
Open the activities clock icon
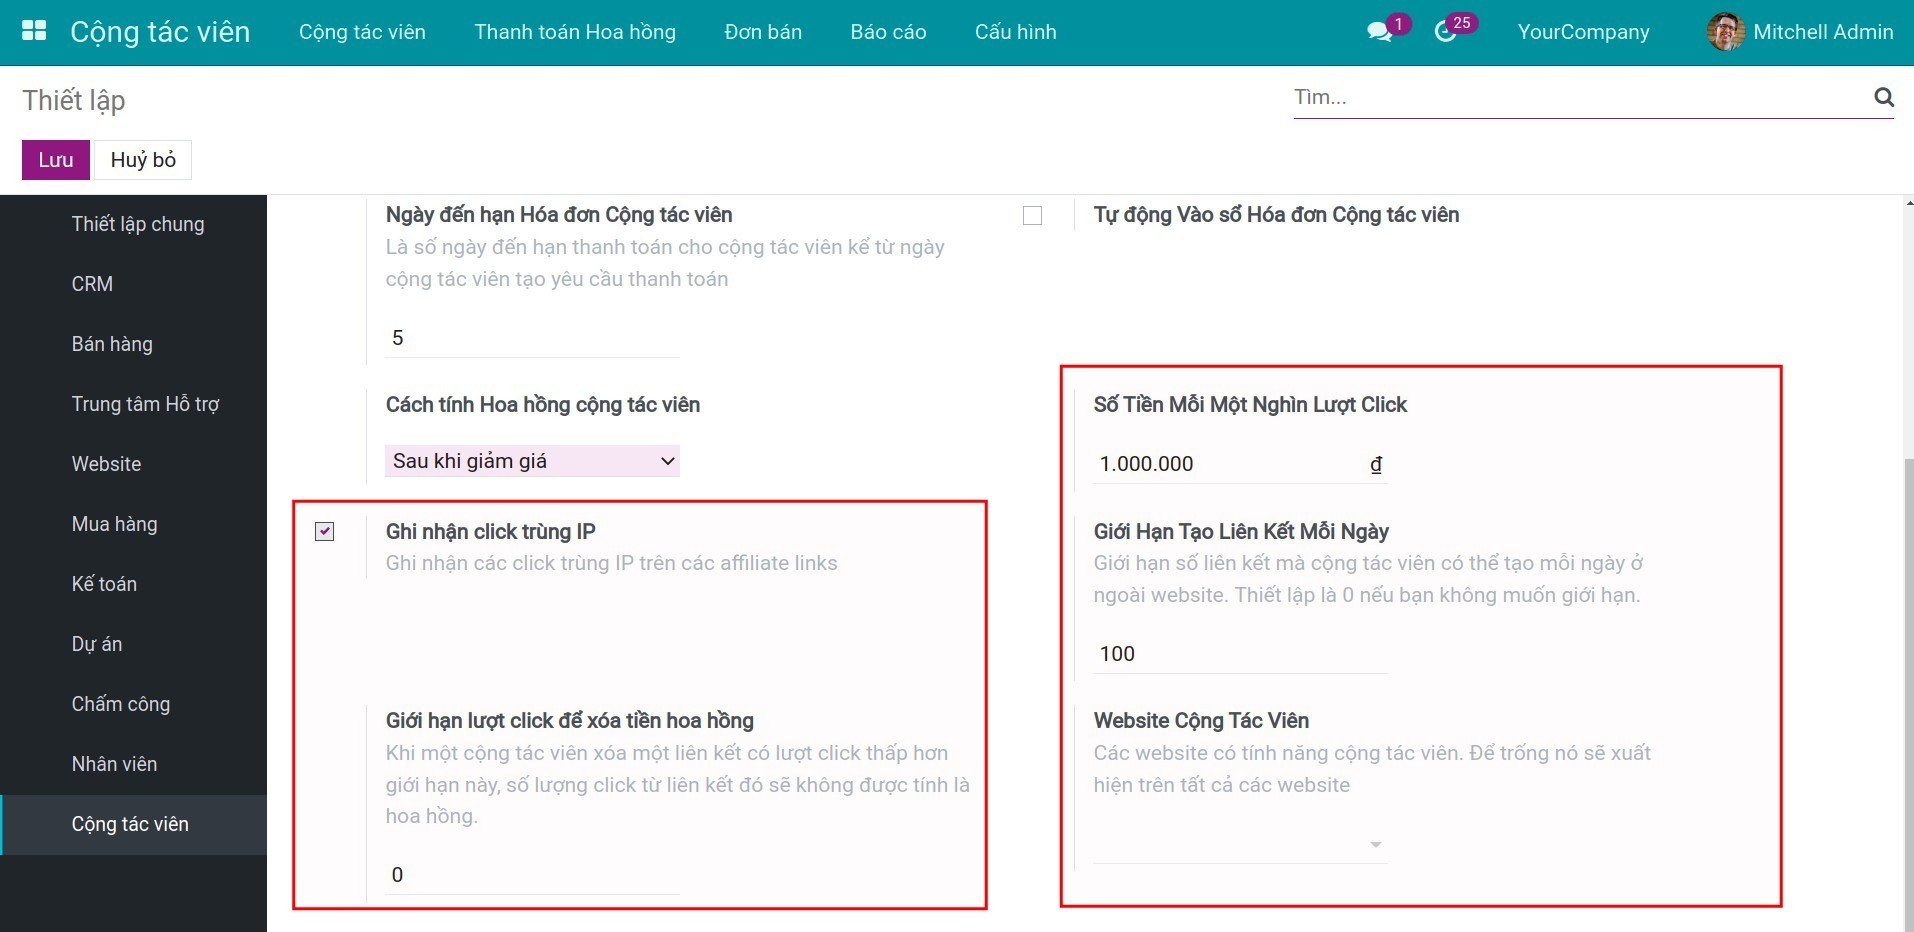(1448, 31)
